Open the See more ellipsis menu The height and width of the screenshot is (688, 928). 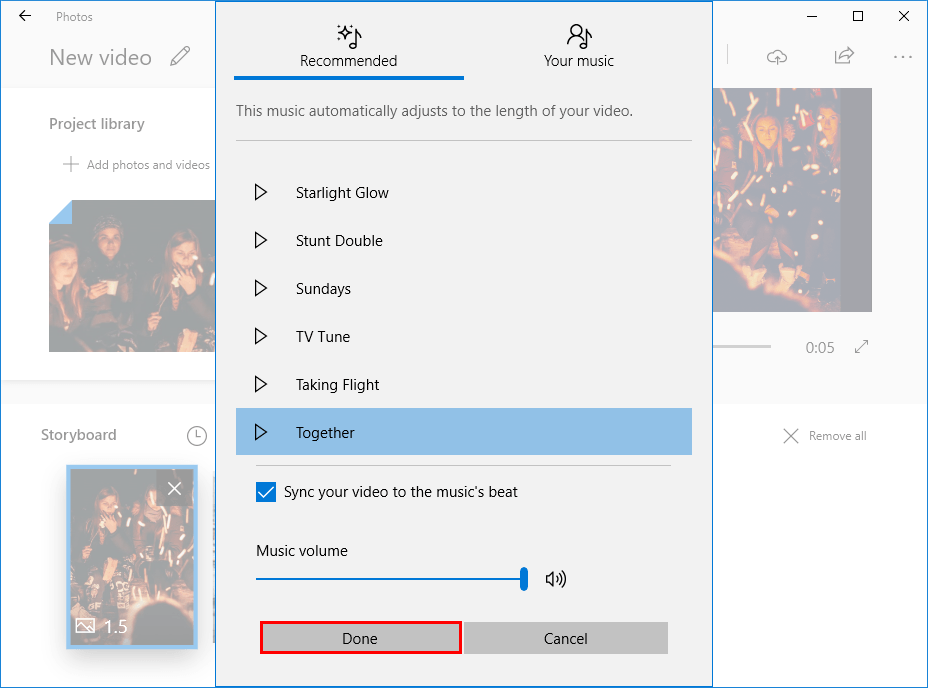tap(903, 57)
